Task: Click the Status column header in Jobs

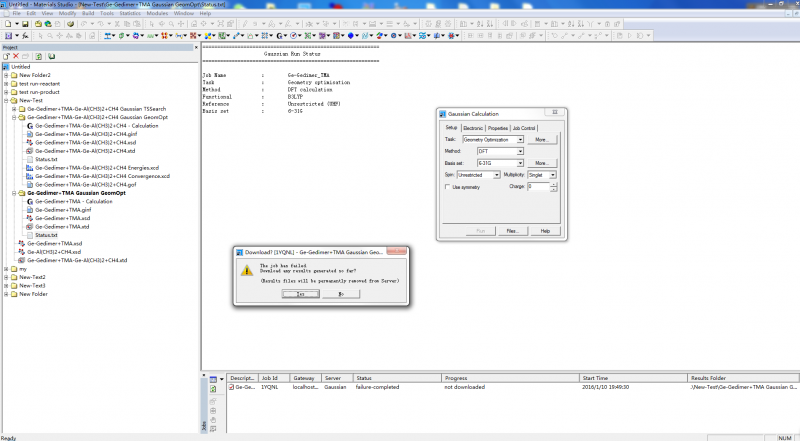Action: click(x=397, y=378)
